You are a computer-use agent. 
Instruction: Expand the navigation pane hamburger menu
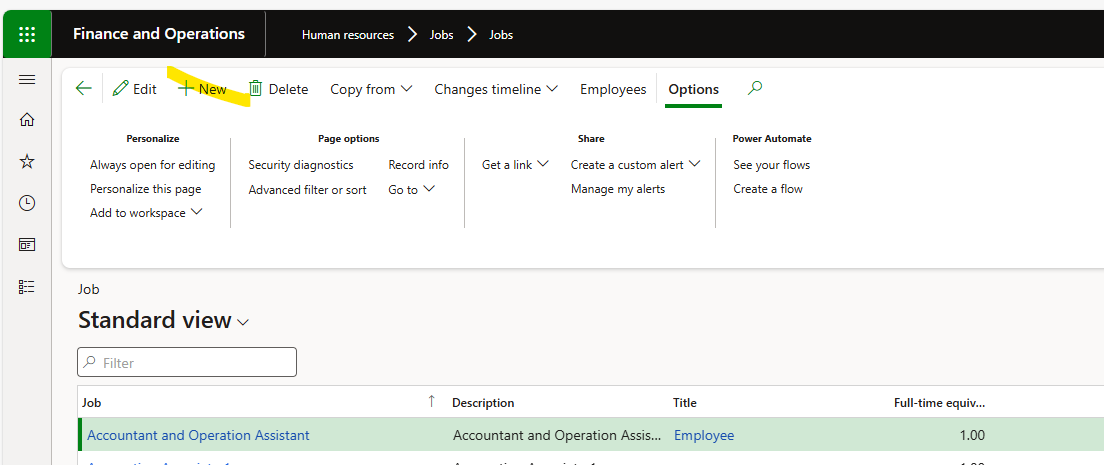[x=27, y=80]
